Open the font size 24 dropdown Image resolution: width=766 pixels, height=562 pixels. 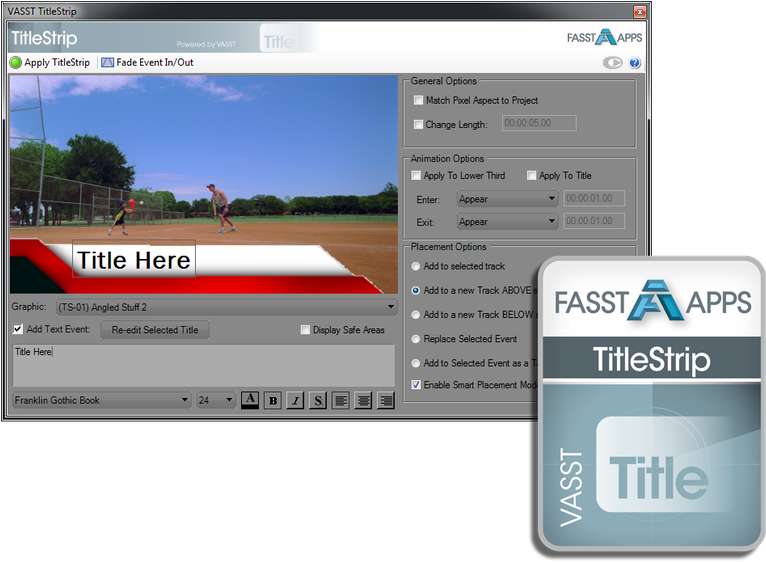coord(215,400)
